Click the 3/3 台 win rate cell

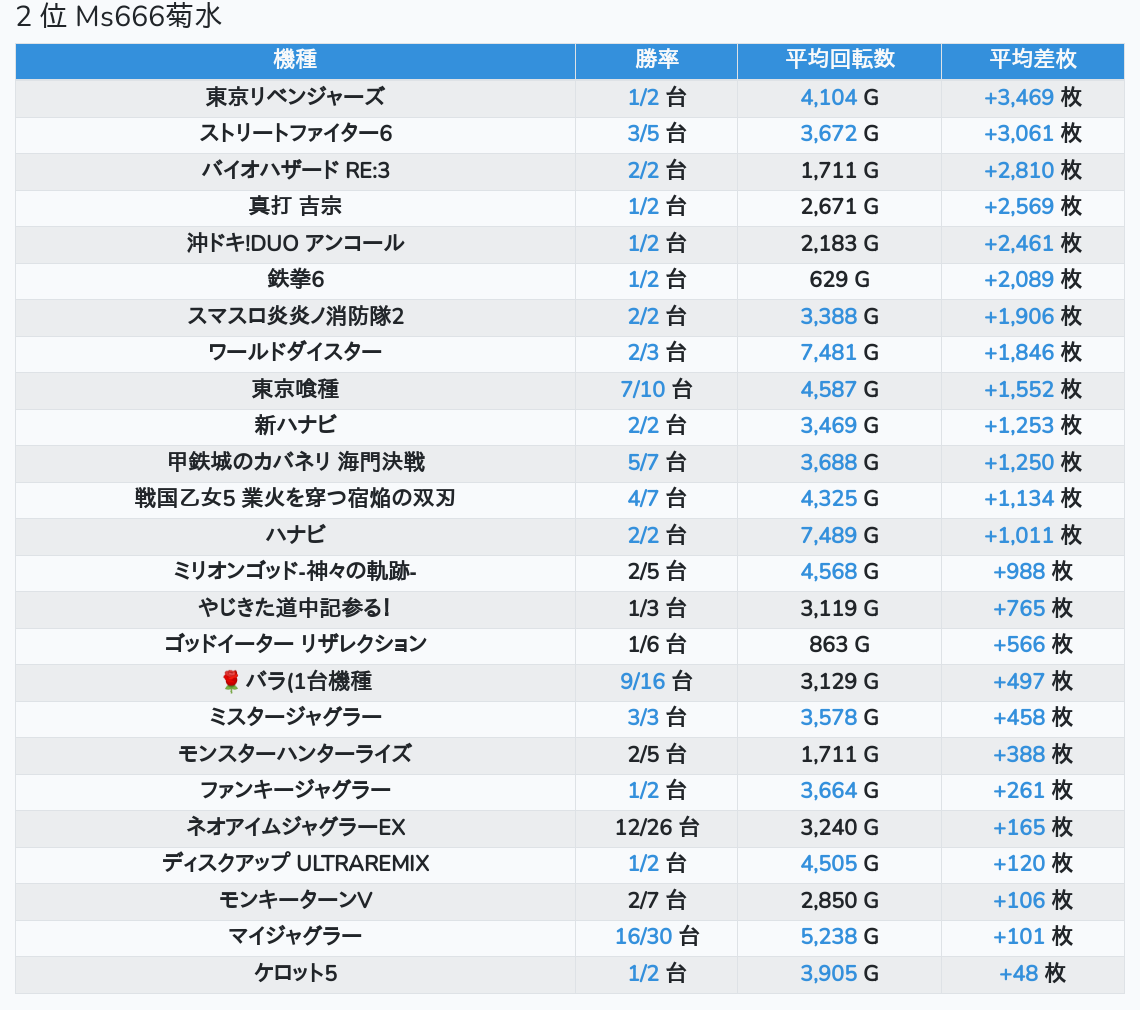[x=657, y=718]
